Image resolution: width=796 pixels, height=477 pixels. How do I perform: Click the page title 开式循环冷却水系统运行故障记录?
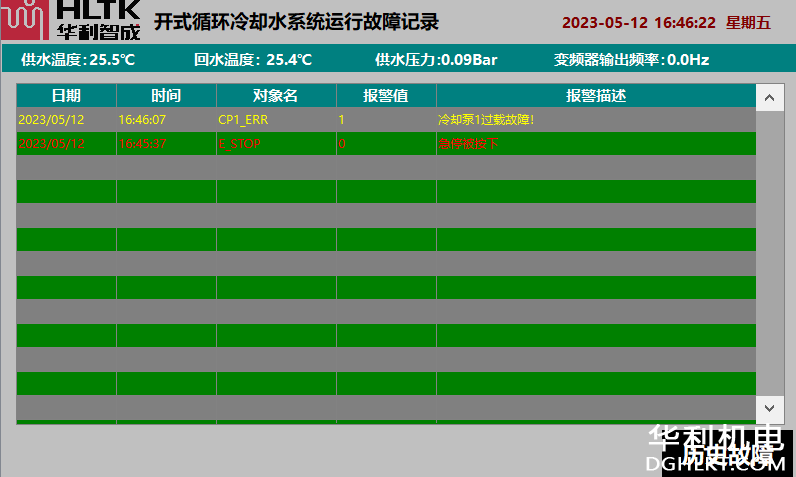[x=296, y=22]
